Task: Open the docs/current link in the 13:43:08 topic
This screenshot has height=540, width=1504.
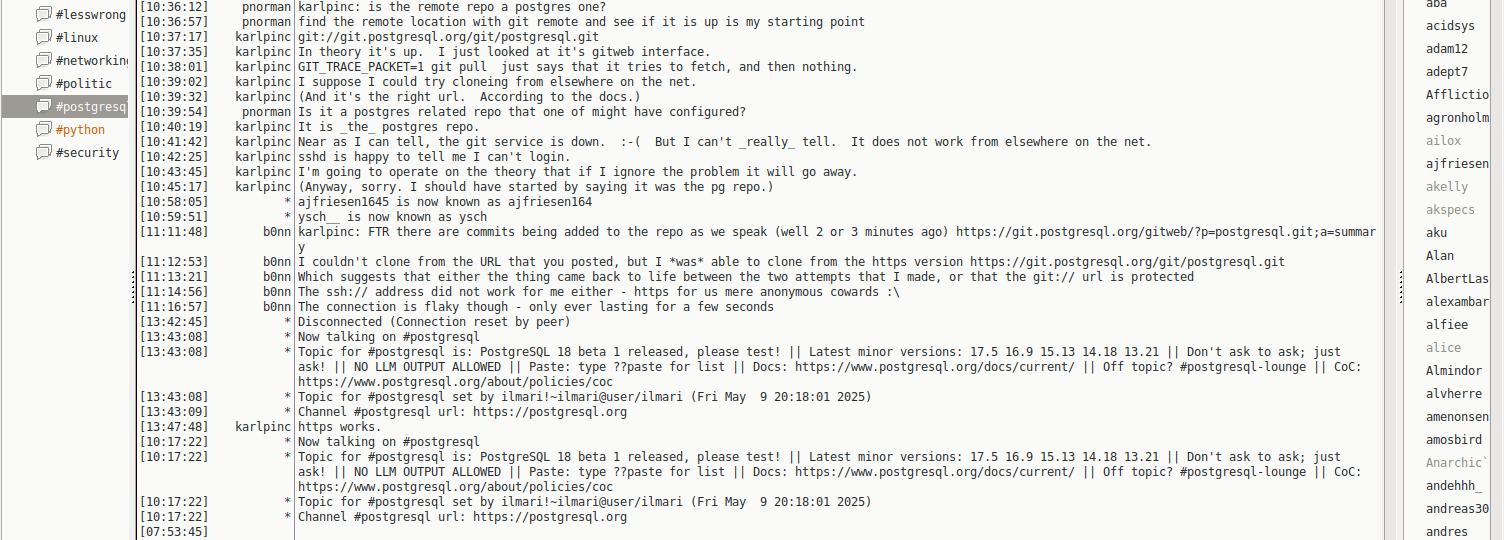Action: [934, 367]
